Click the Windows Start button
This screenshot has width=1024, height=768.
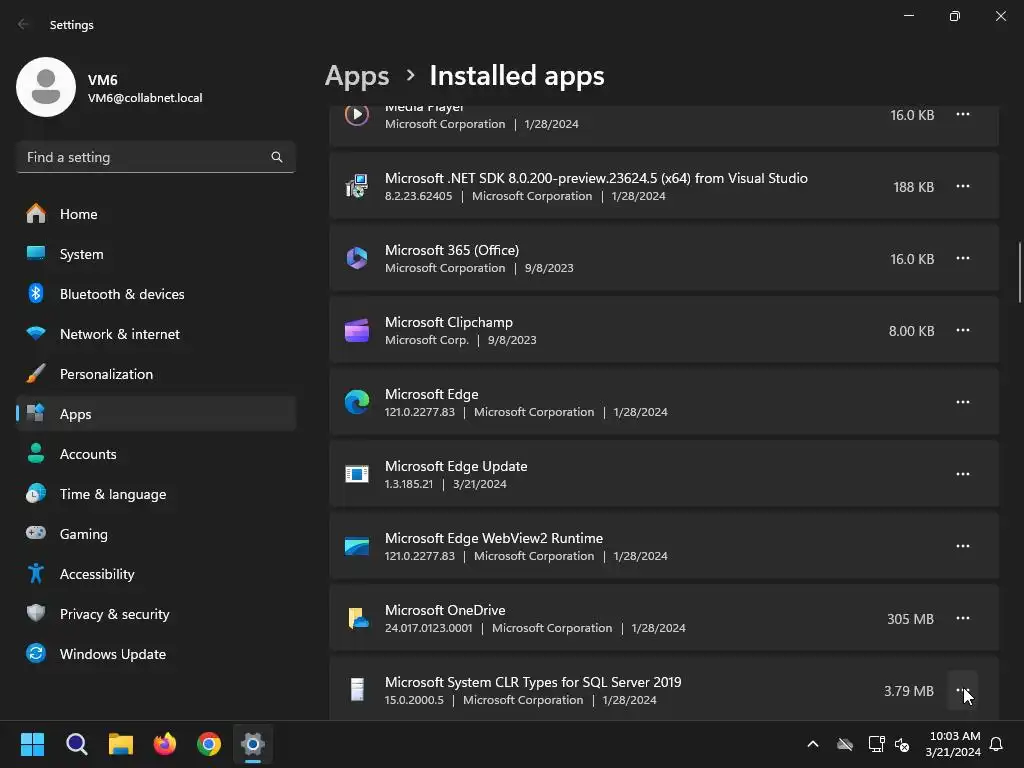pyautogui.click(x=33, y=744)
